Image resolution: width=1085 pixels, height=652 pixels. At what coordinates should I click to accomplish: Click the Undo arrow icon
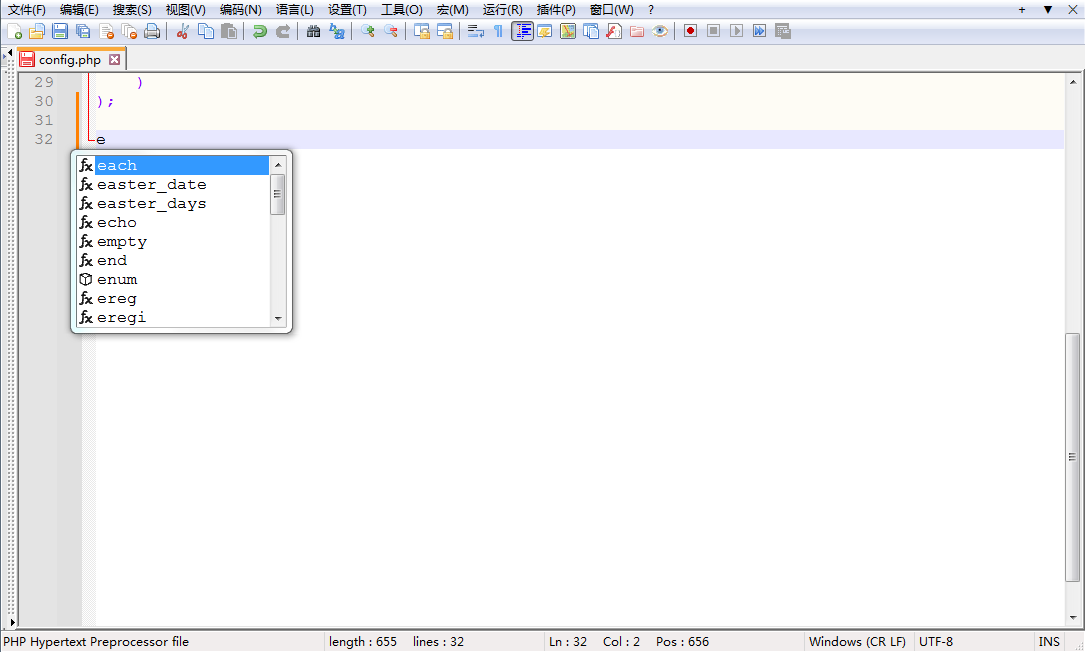coord(259,31)
